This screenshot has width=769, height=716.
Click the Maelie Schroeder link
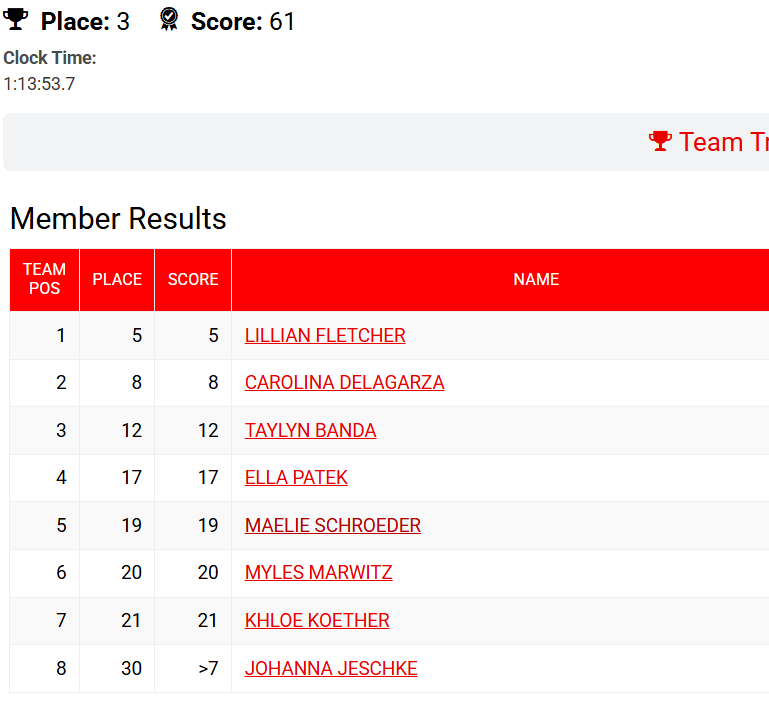[332, 525]
